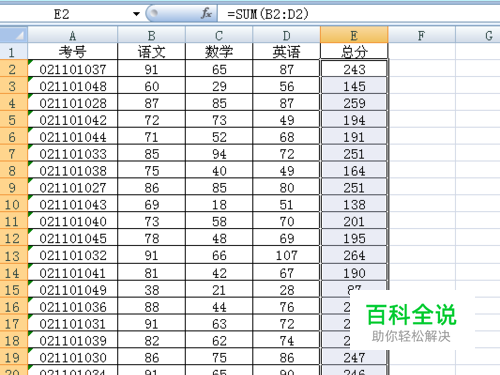Image resolution: width=500 pixels, height=375 pixels.
Task: Click cell with exam number 021101044
Action: pos(73,137)
